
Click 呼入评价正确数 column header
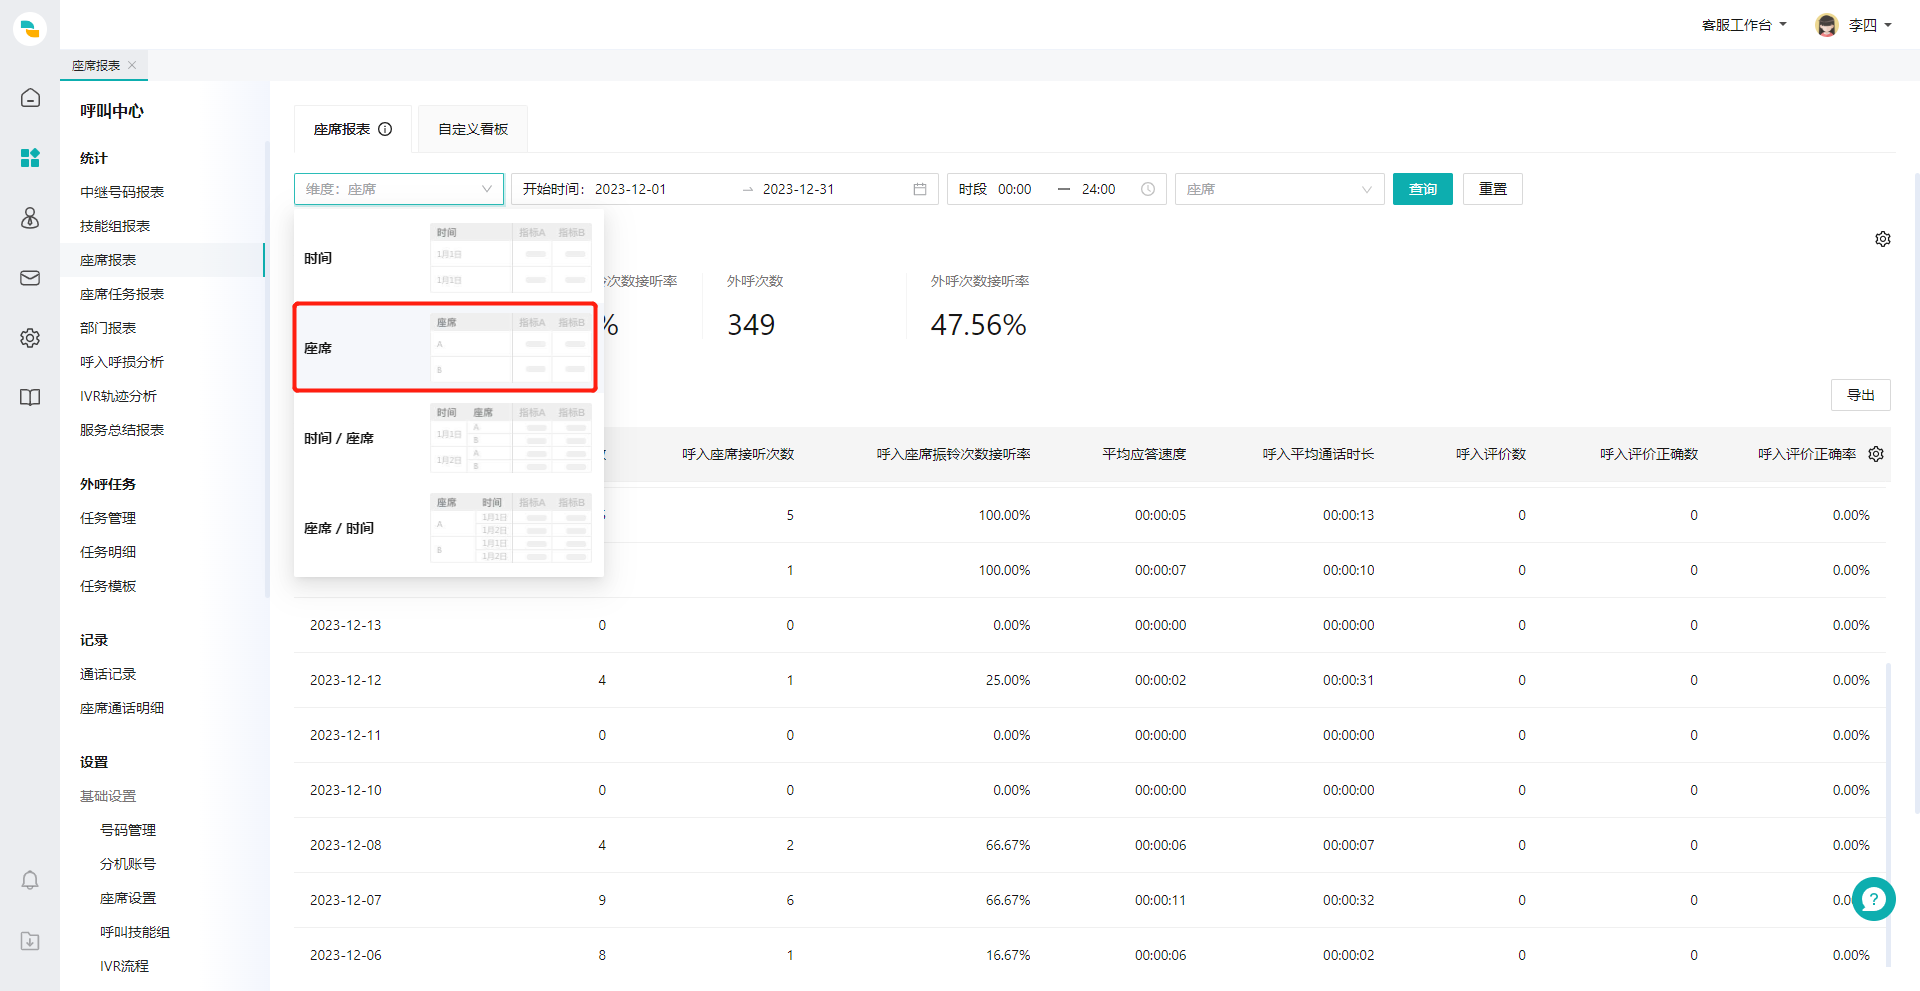point(1649,454)
